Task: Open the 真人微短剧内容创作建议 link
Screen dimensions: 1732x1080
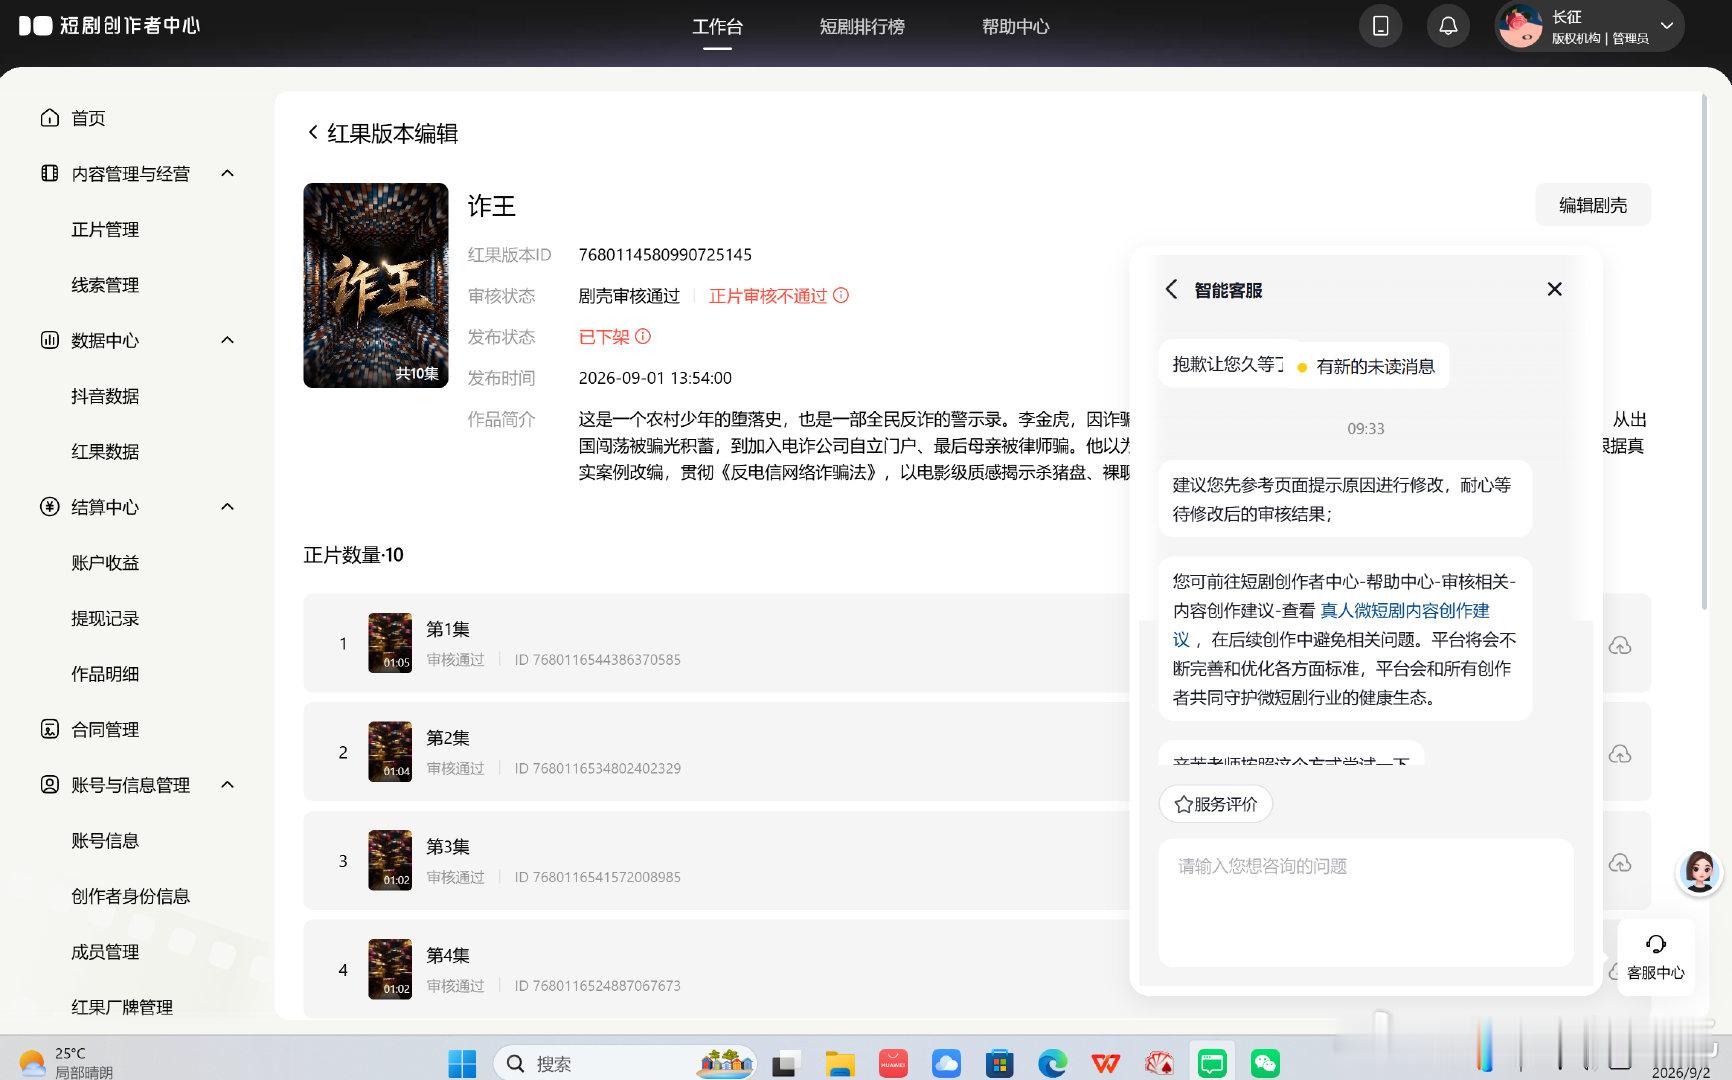Action: [x=1404, y=610]
